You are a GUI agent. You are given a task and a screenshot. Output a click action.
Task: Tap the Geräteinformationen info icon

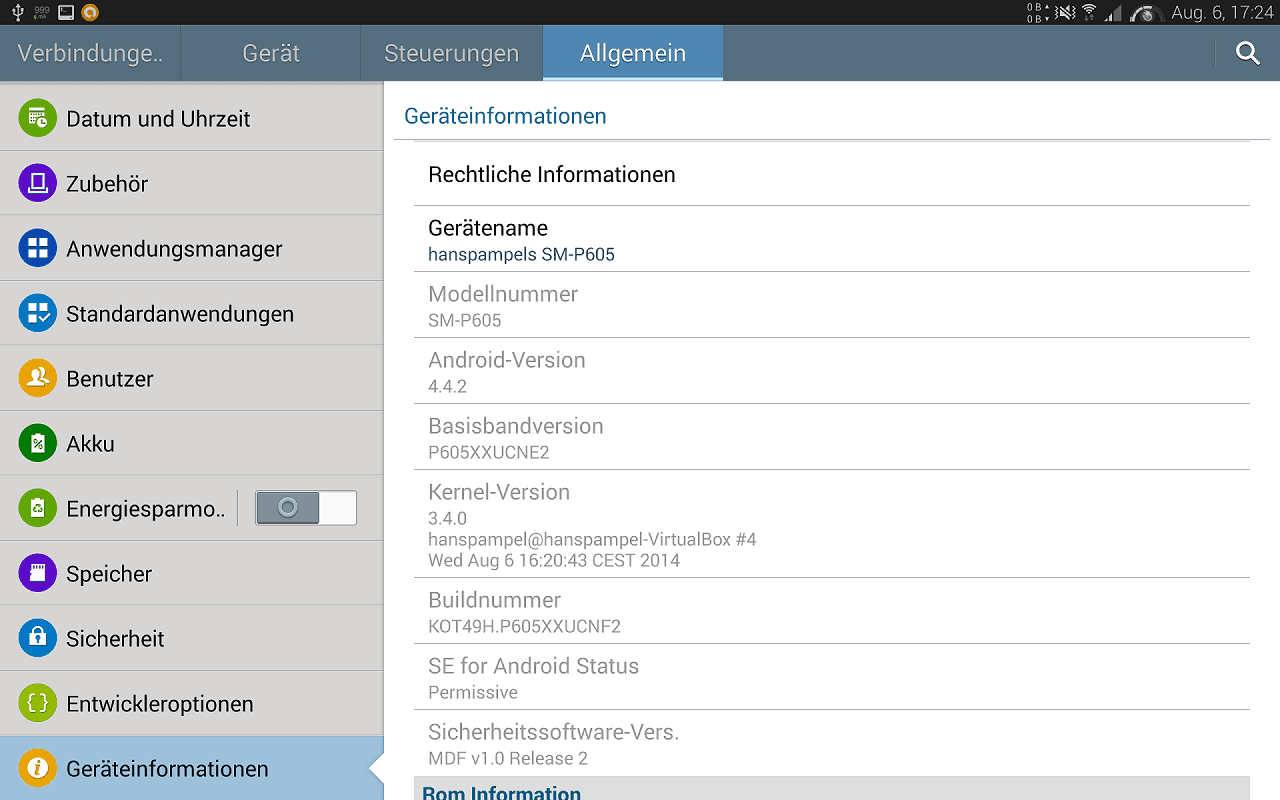point(38,768)
